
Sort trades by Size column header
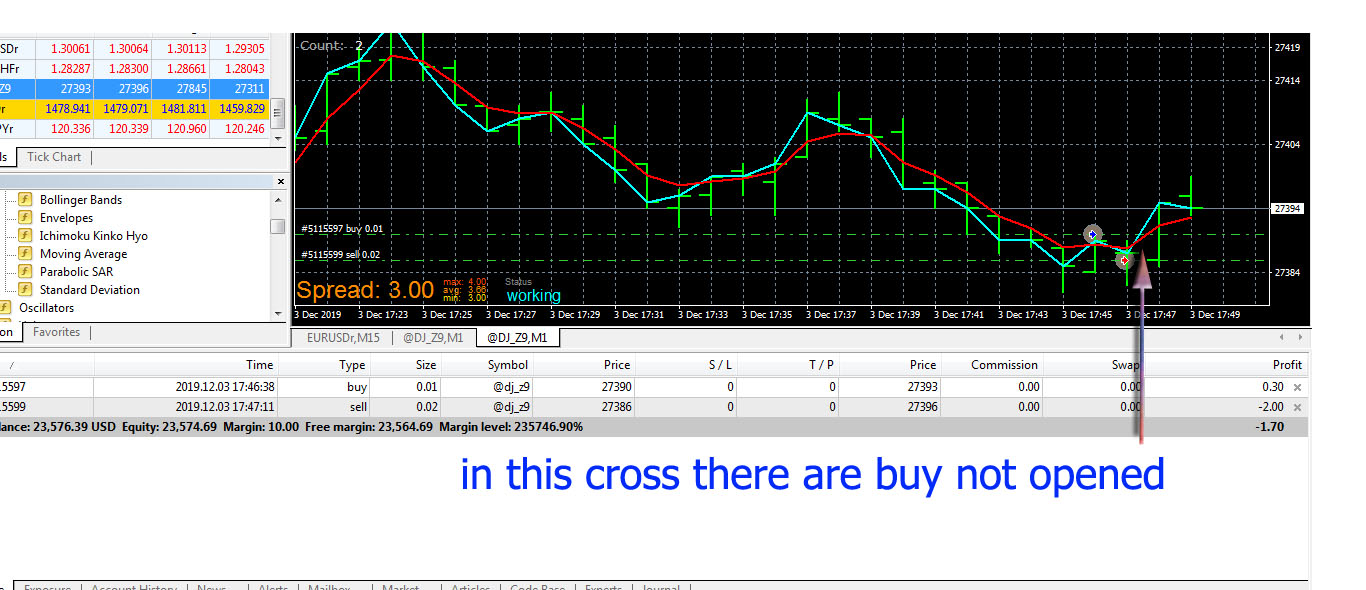pos(426,365)
